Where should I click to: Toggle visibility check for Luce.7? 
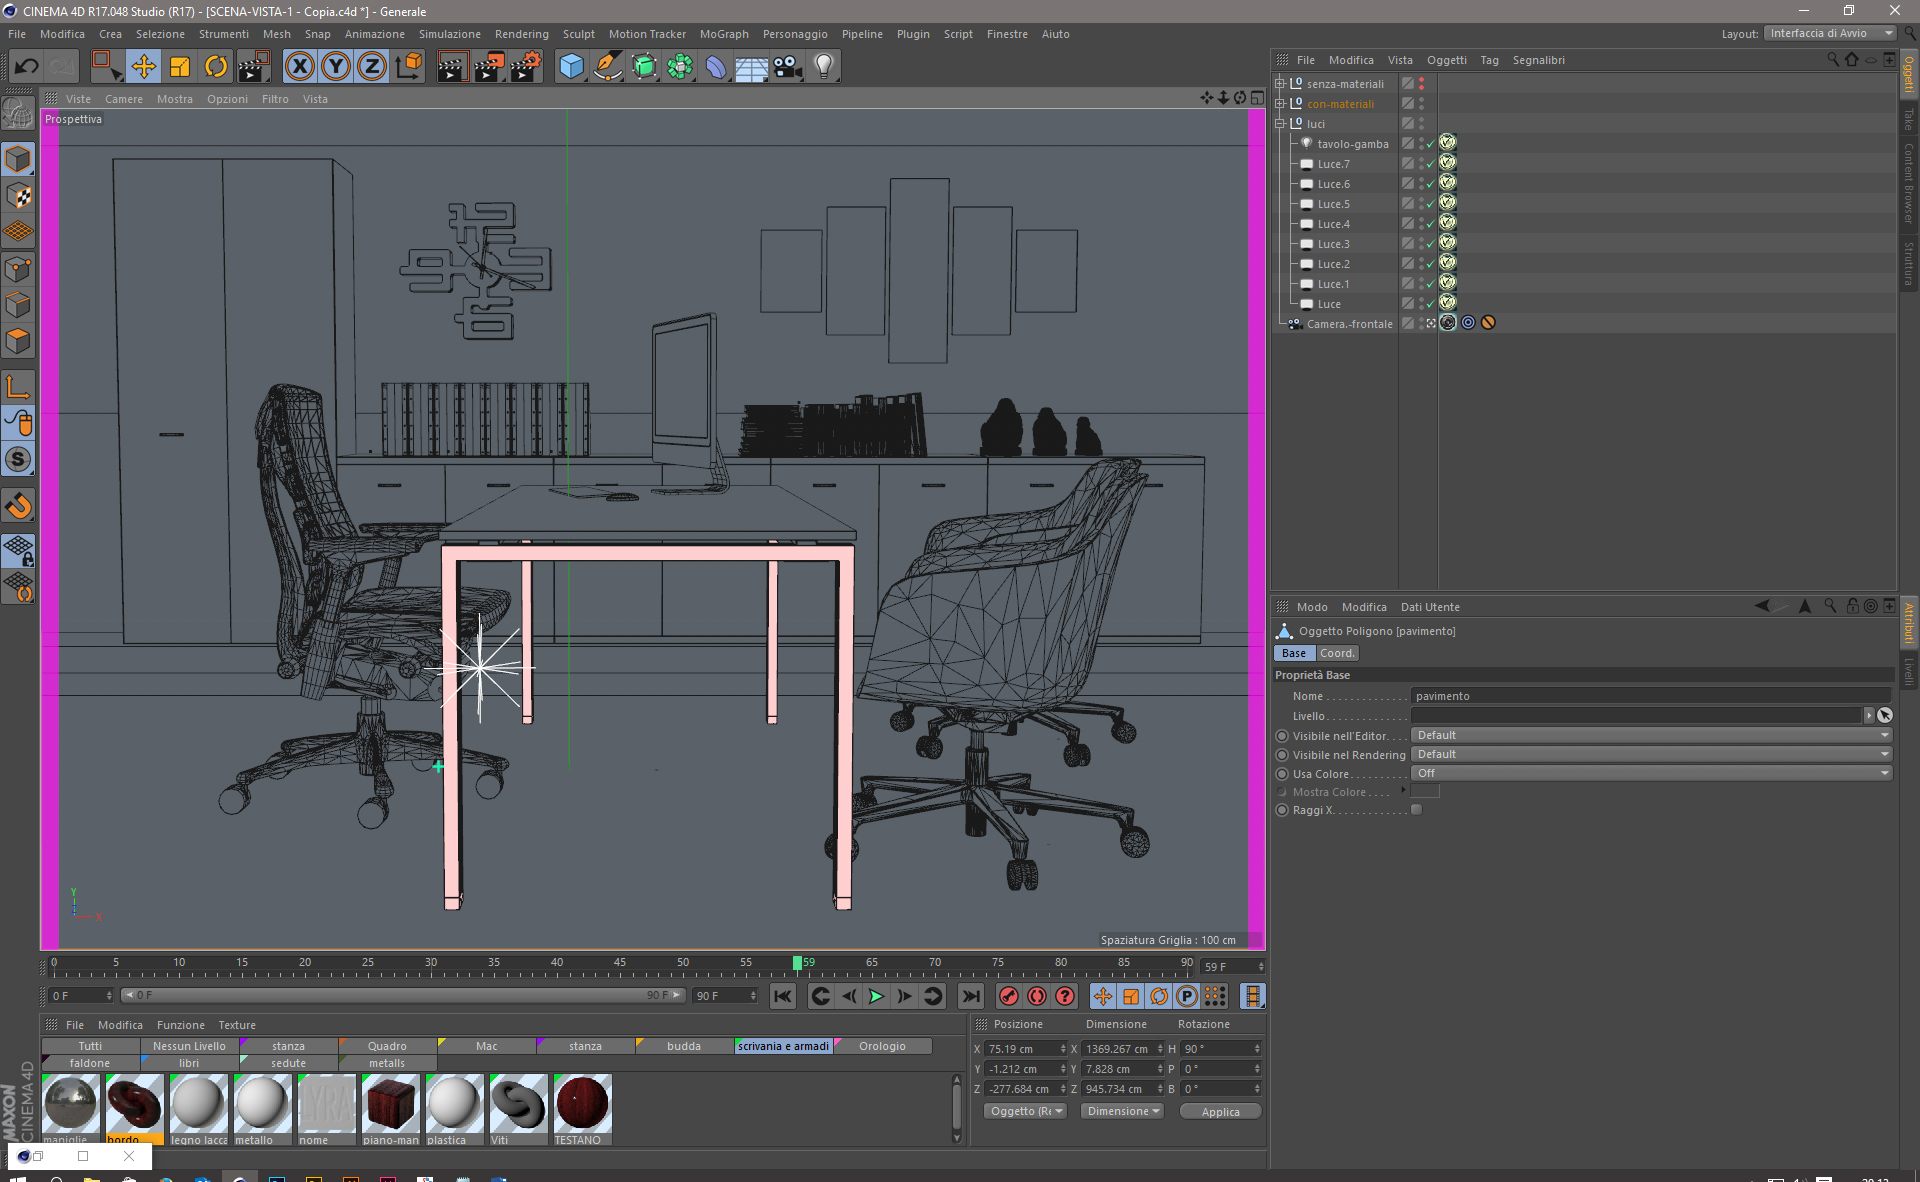(1430, 164)
